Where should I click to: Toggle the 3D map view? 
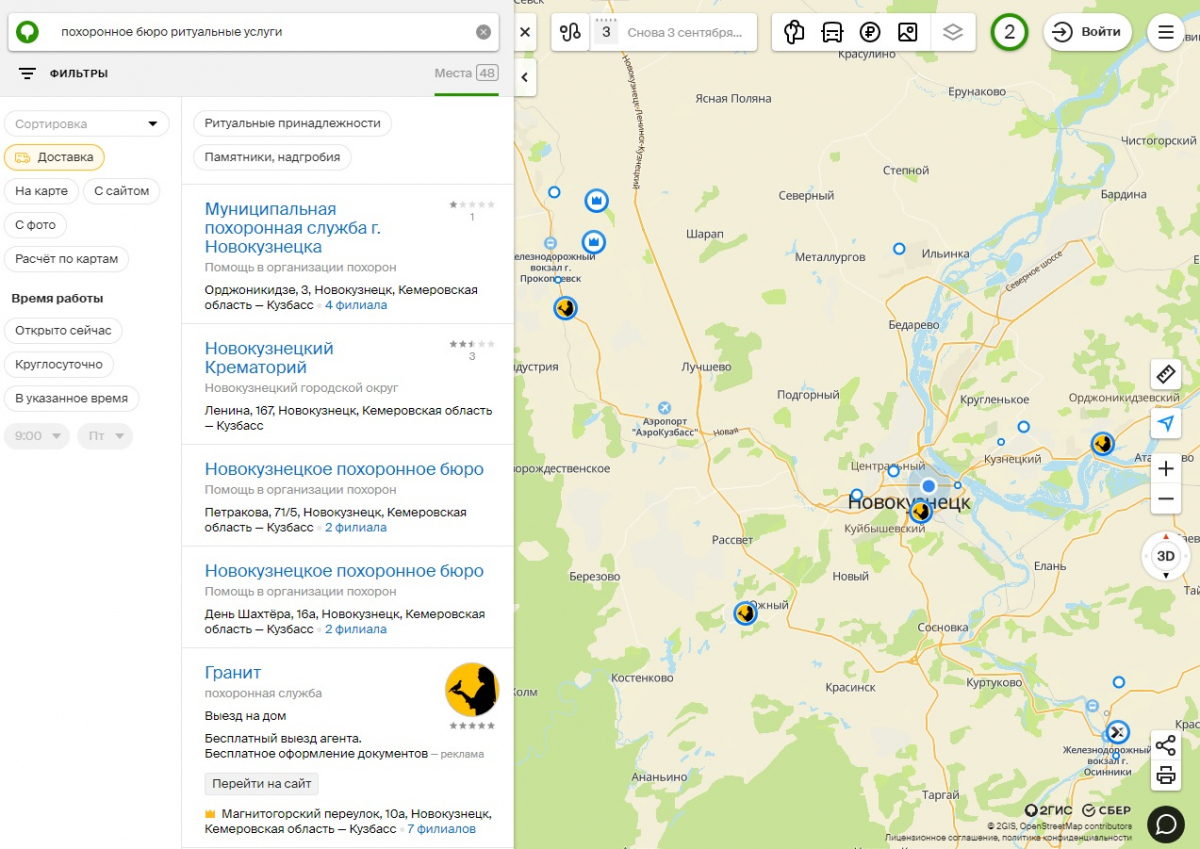tap(1166, 556)
